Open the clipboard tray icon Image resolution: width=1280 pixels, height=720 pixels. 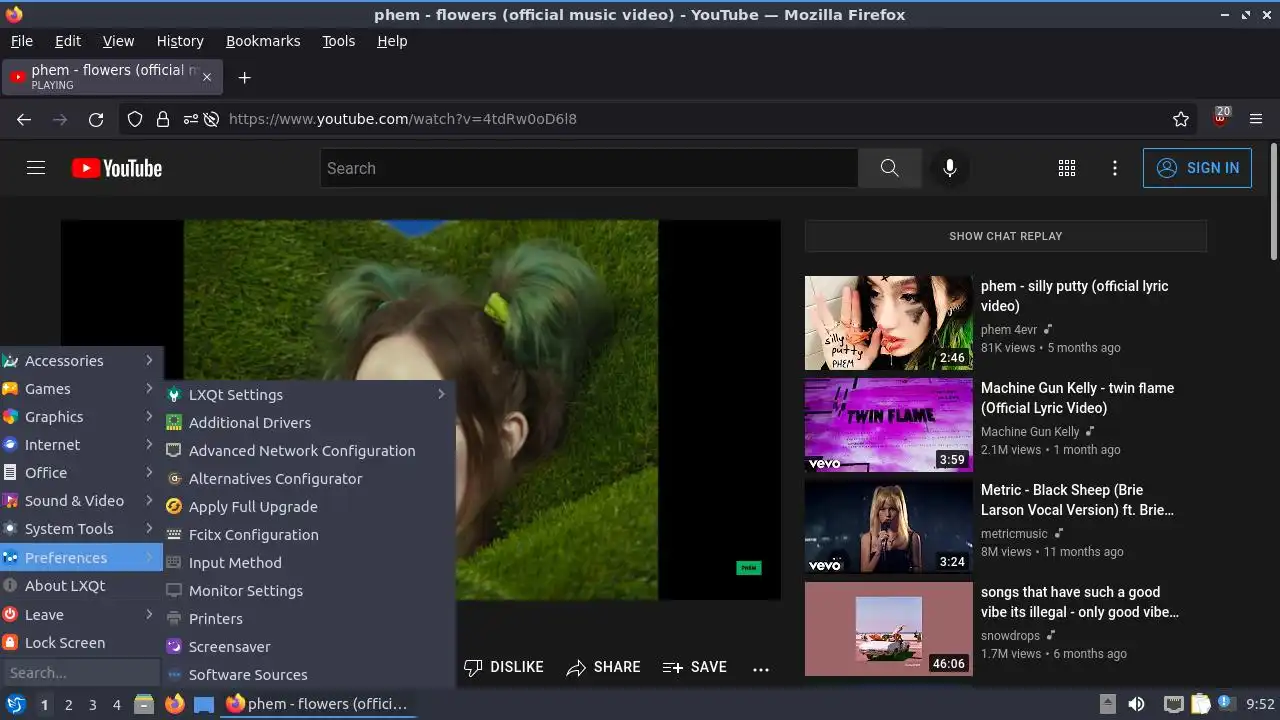(1201, 704)
